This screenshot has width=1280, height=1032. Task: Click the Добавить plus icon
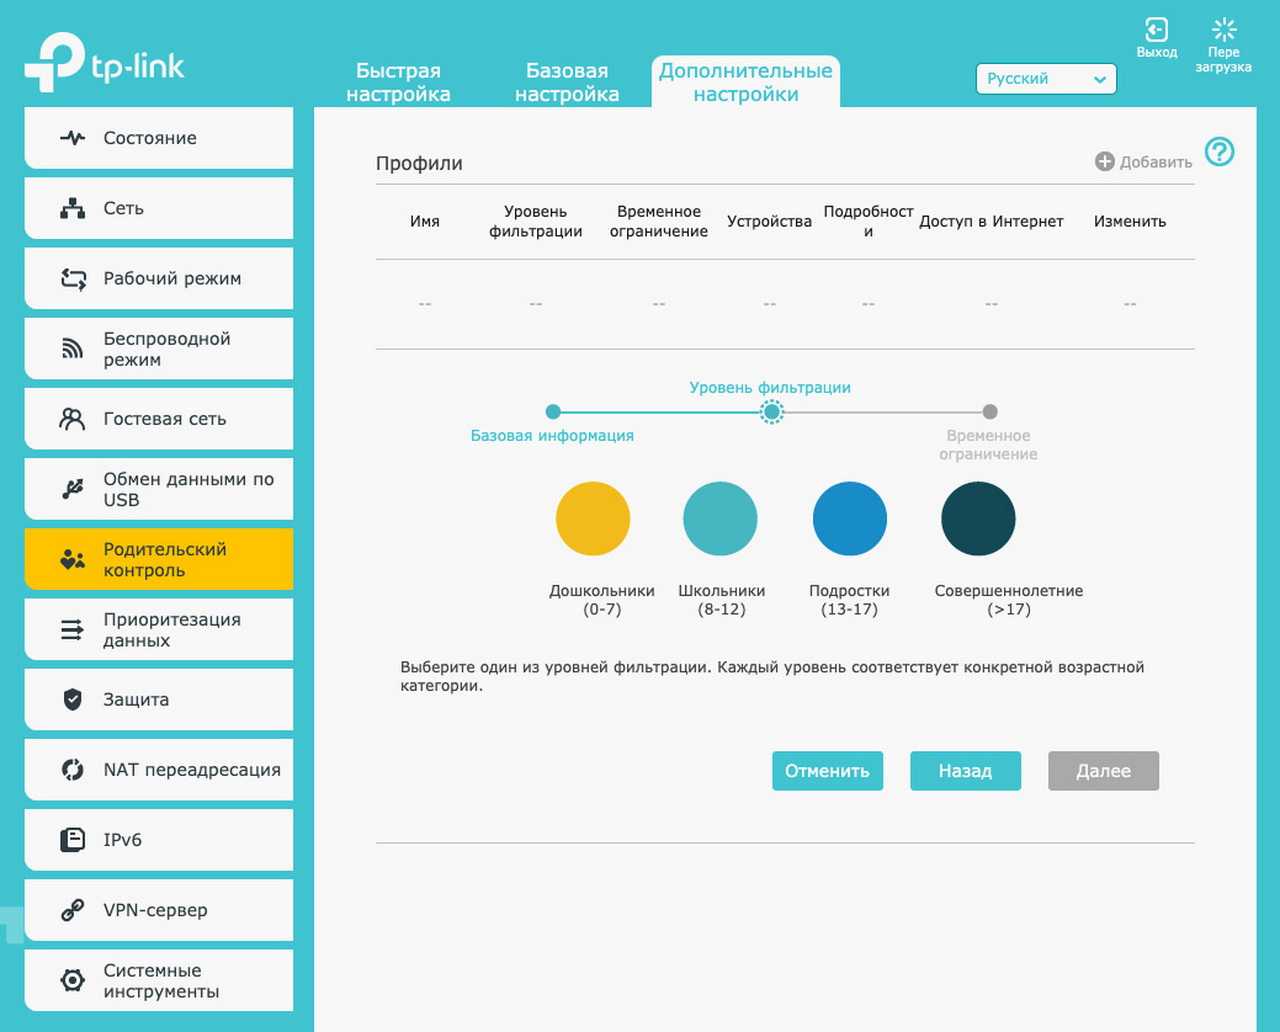(x=1104, y=162)
